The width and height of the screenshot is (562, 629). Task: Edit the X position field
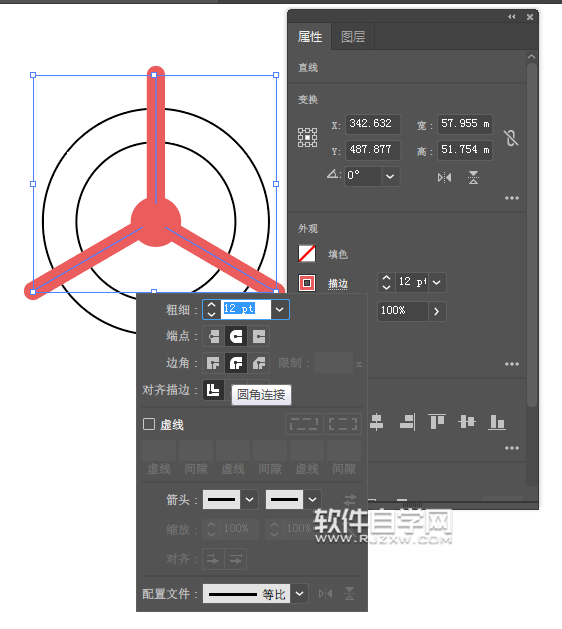click(372, 124)
